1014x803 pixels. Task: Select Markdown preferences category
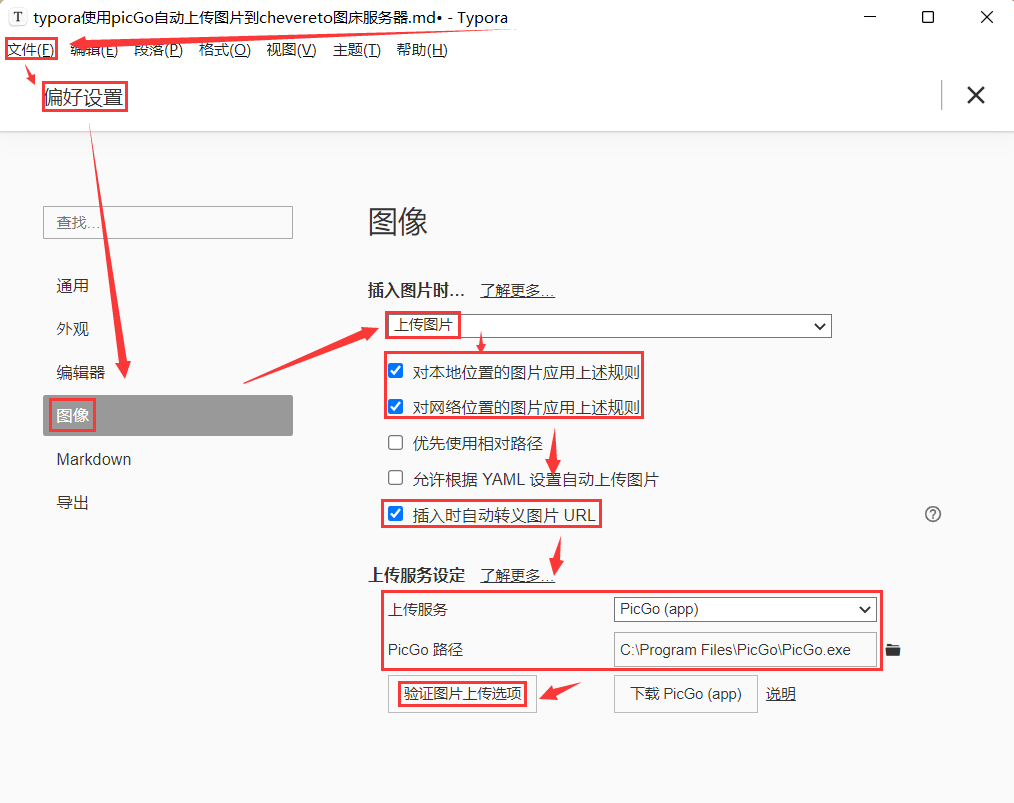point(167,459)
